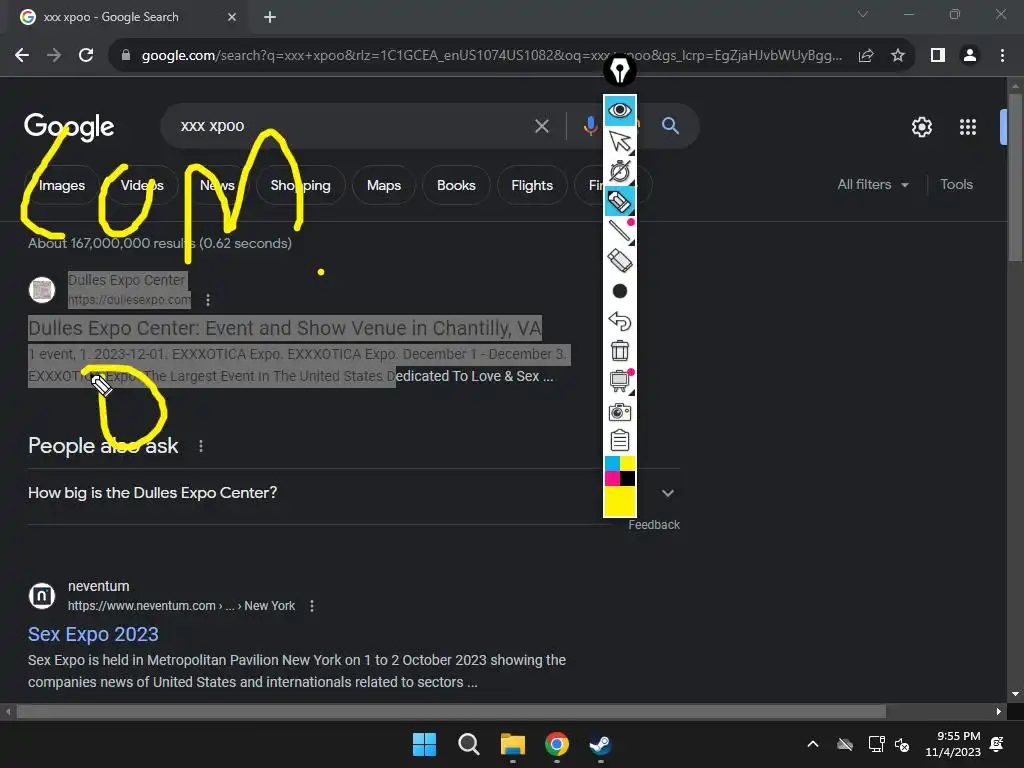Viewport: 1024px width, 768px height.
Task: Take a screenshot with the camera icon
Action: [619, 411]
